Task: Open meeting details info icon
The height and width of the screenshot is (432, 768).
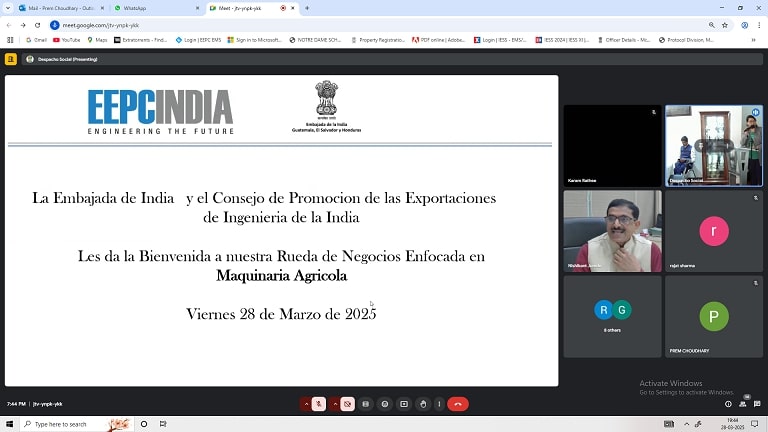Action: (x=728, y=404)
